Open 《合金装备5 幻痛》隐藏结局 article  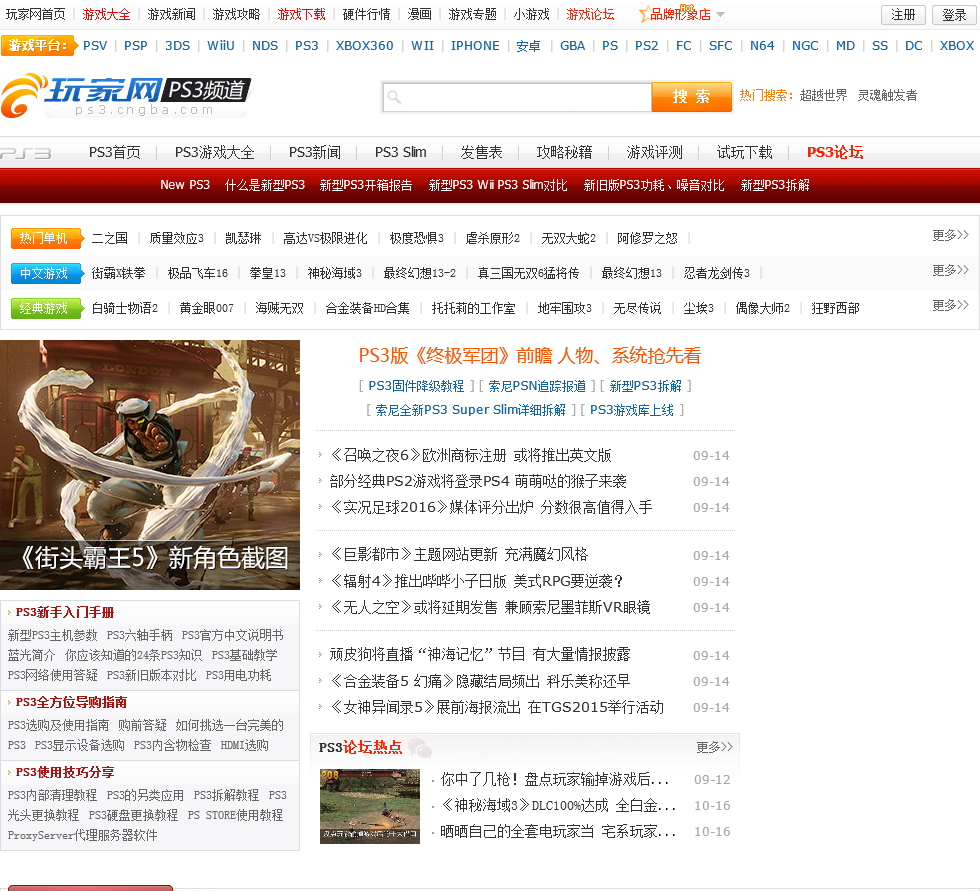click(x=480, y=680)
